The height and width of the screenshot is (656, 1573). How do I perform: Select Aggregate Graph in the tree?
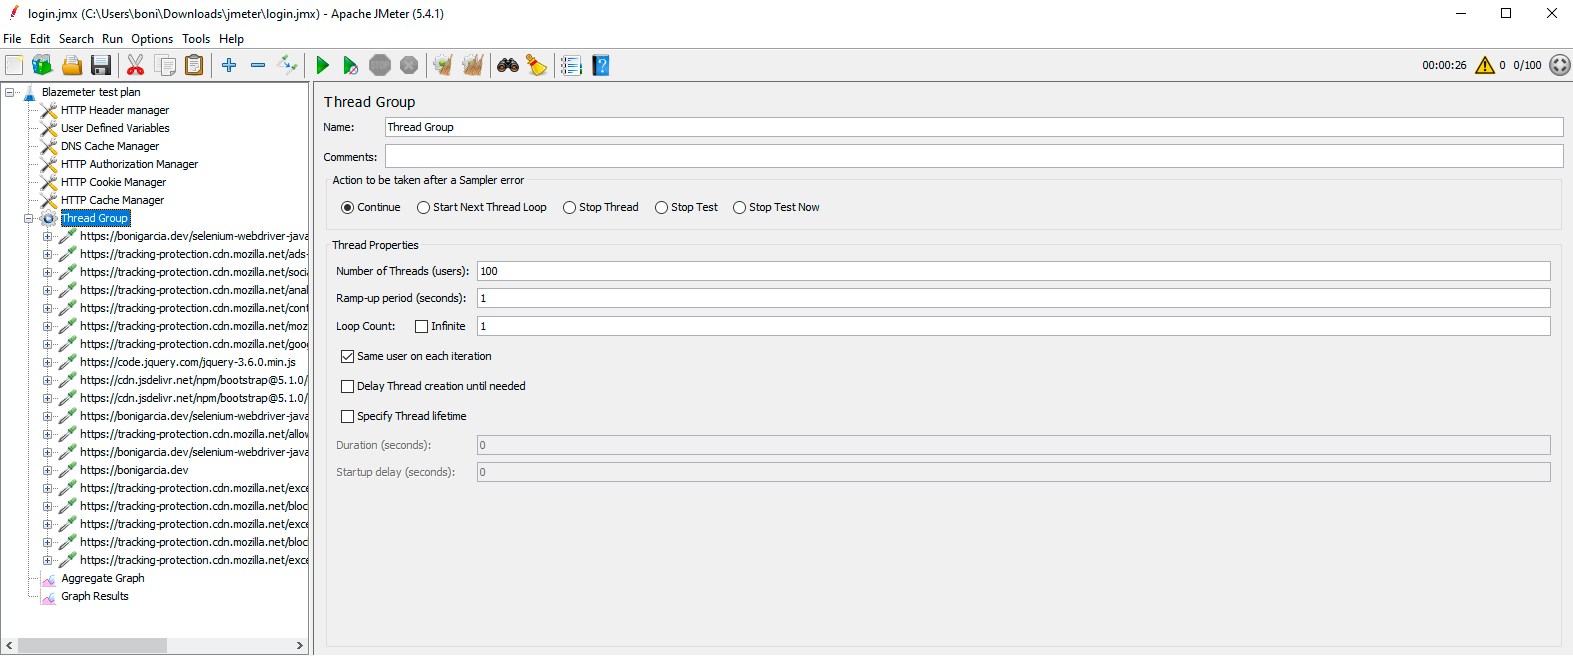(102, 578)
